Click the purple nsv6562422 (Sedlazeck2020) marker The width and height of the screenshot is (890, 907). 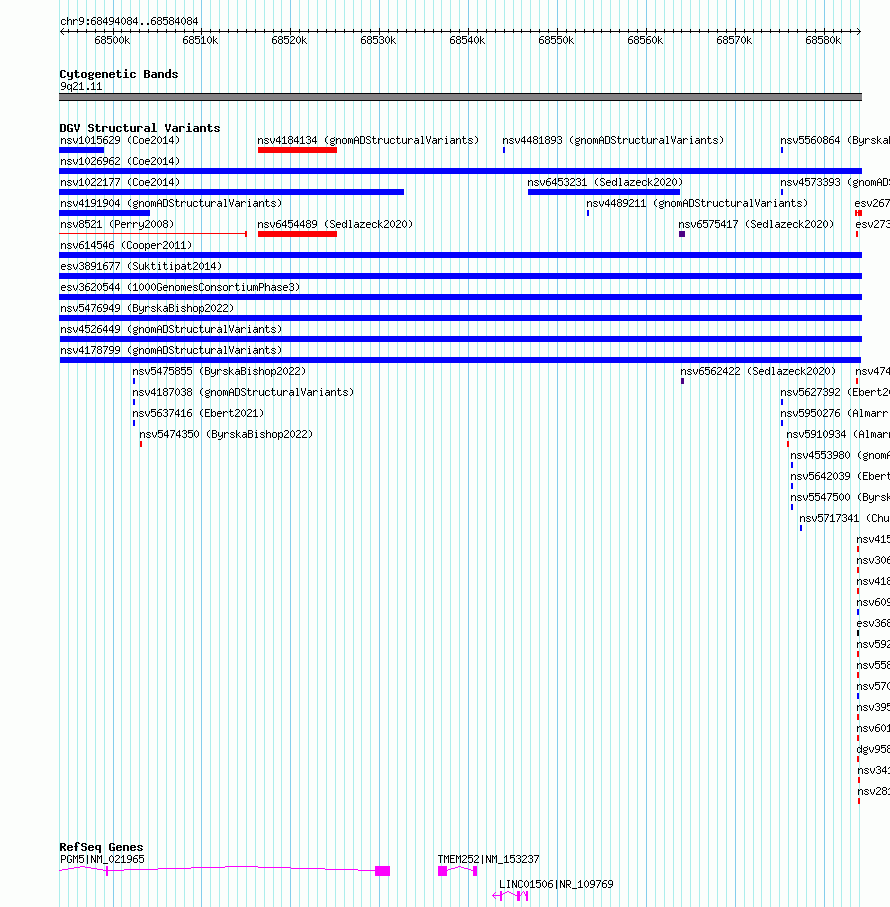pyautogui.click(x=682, y=381)
